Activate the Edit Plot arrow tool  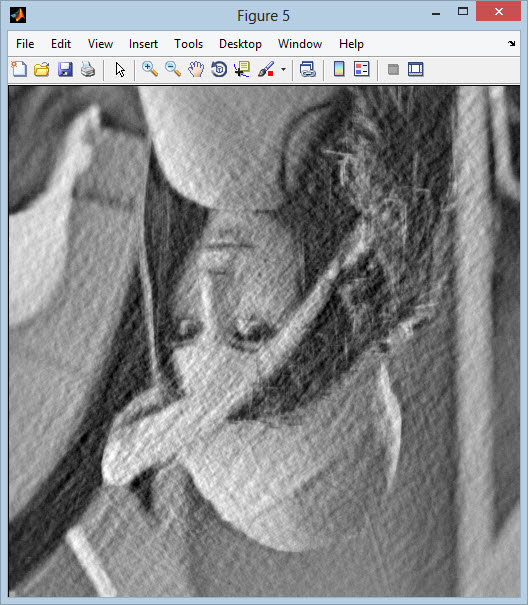coord(120,70)
